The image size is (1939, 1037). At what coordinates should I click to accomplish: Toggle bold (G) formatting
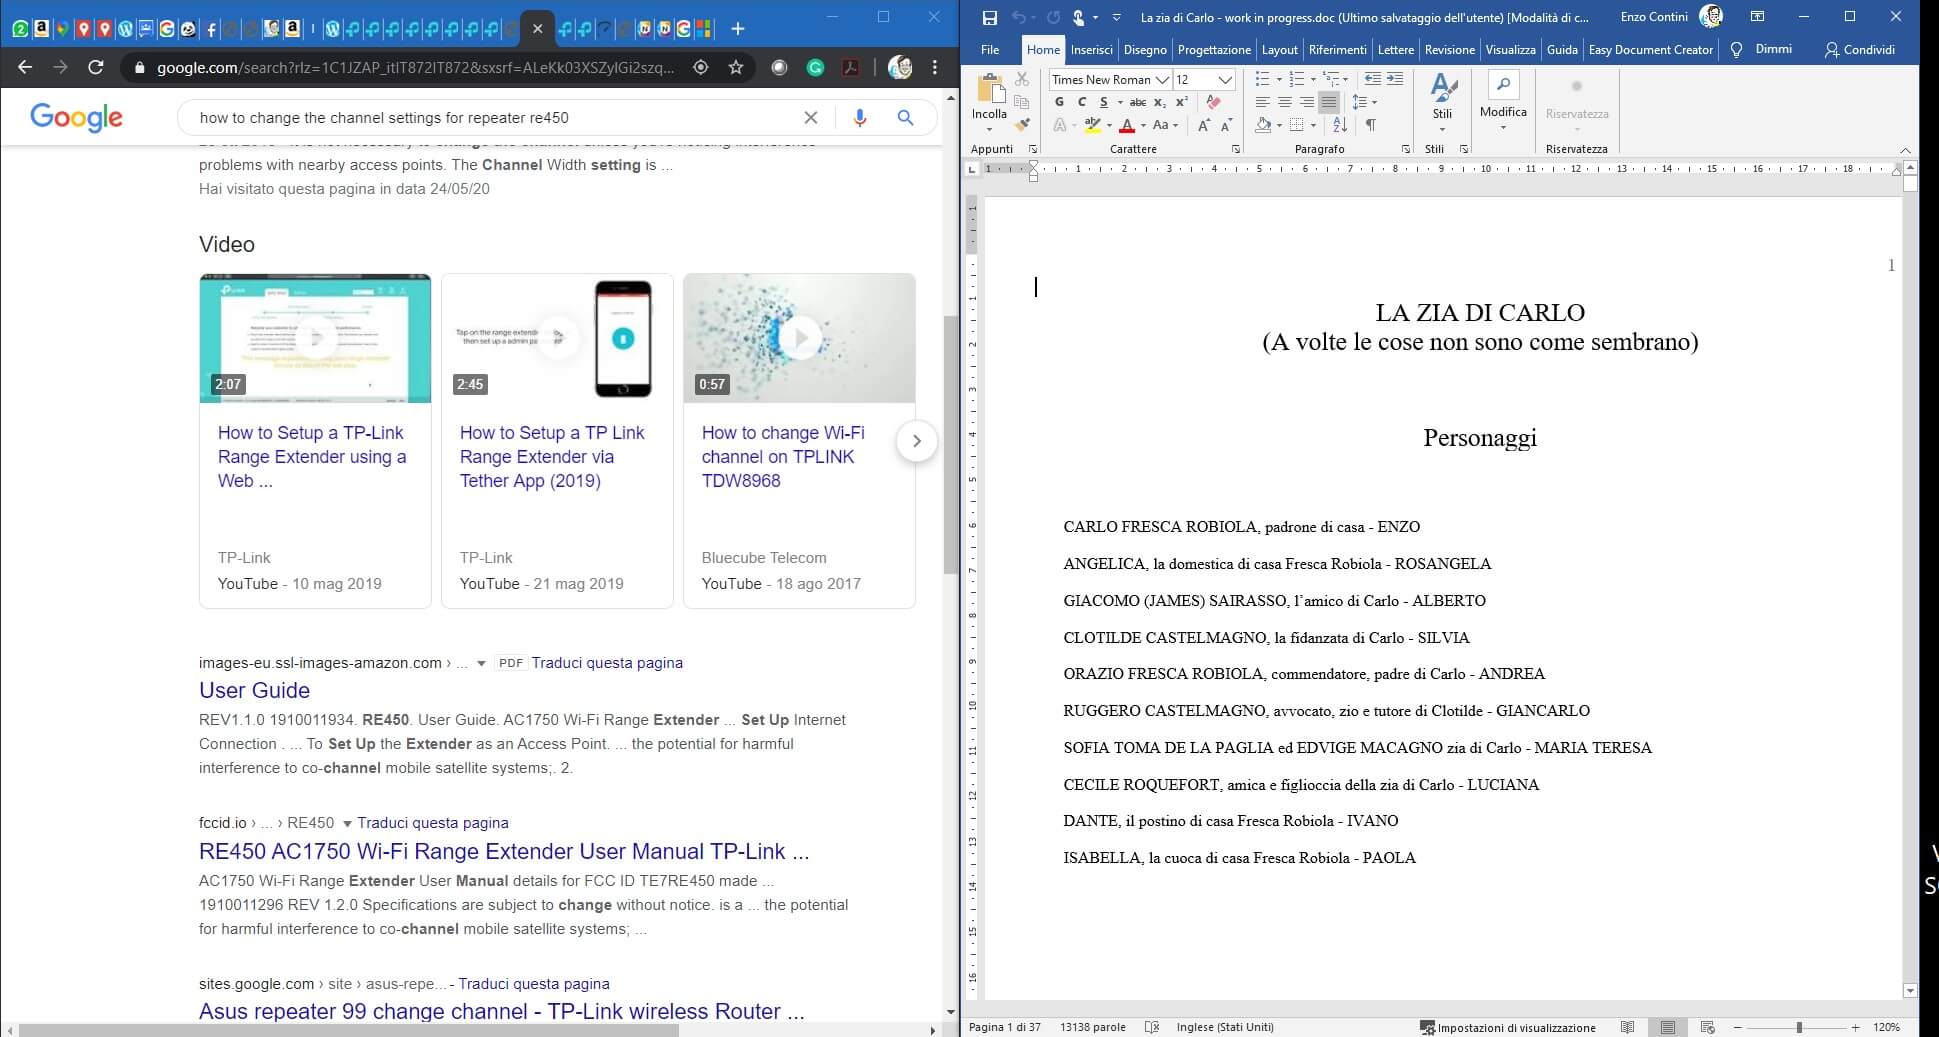pos(1059,102)
